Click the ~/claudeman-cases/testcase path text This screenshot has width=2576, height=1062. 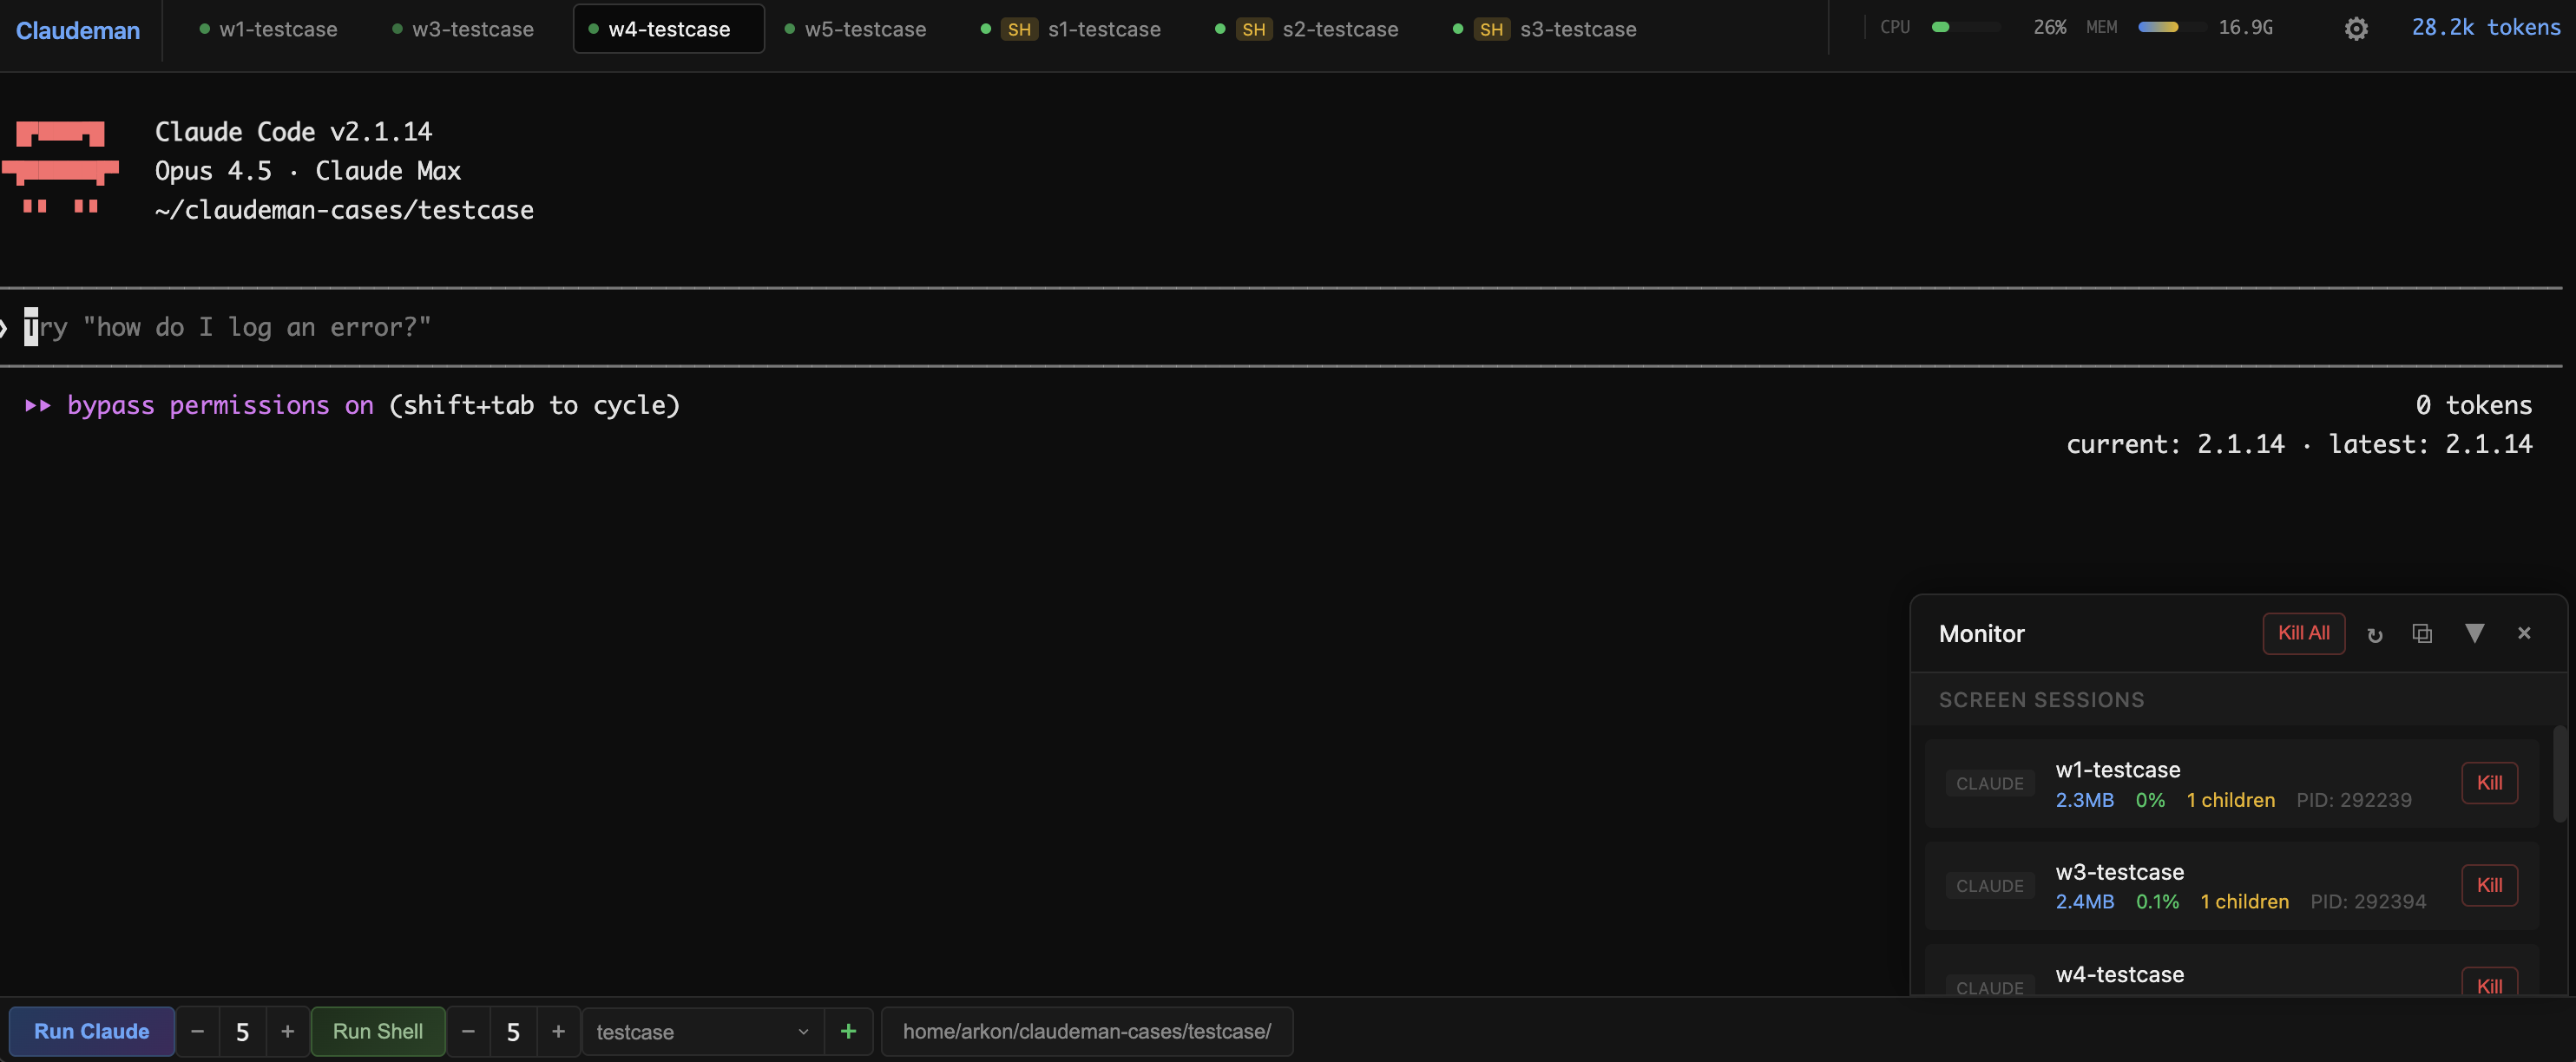tap(344, 210)
